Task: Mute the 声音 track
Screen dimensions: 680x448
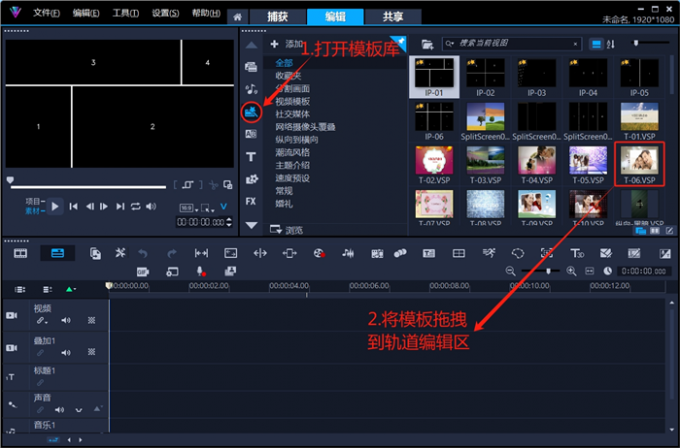Action: (x=59, y=410)
